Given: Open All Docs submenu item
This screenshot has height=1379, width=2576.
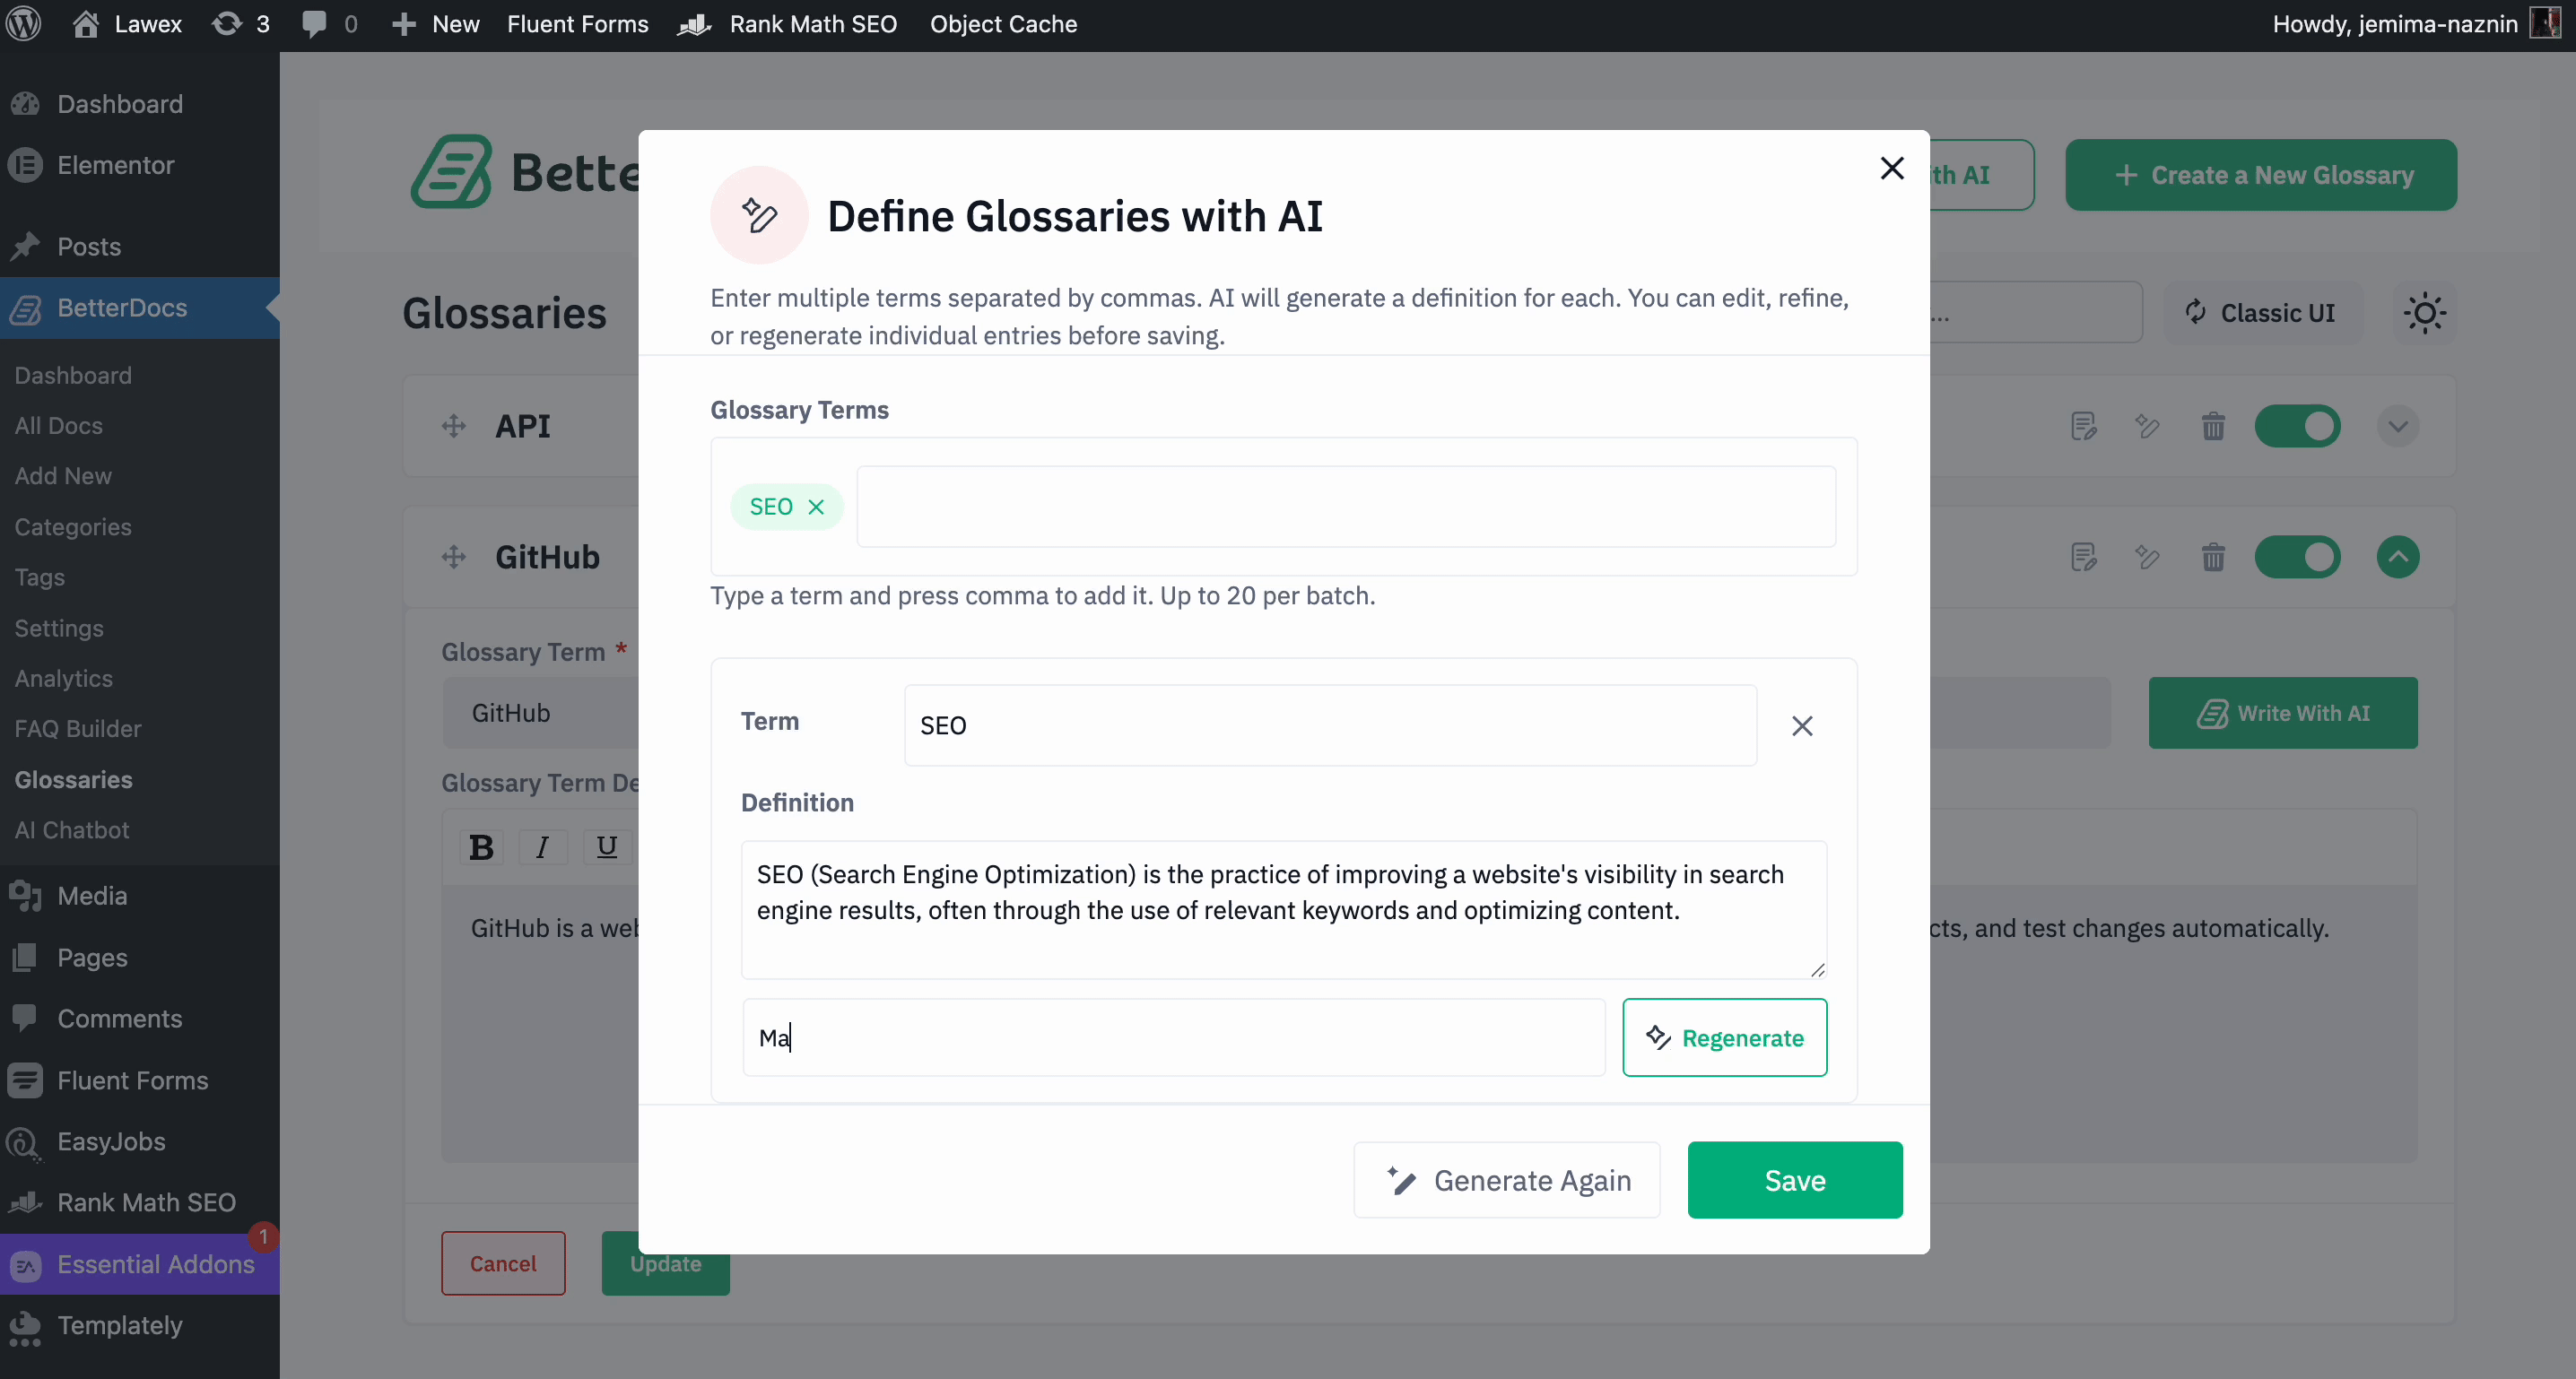Looking at the screenshot, I should (x=58, y=426).
